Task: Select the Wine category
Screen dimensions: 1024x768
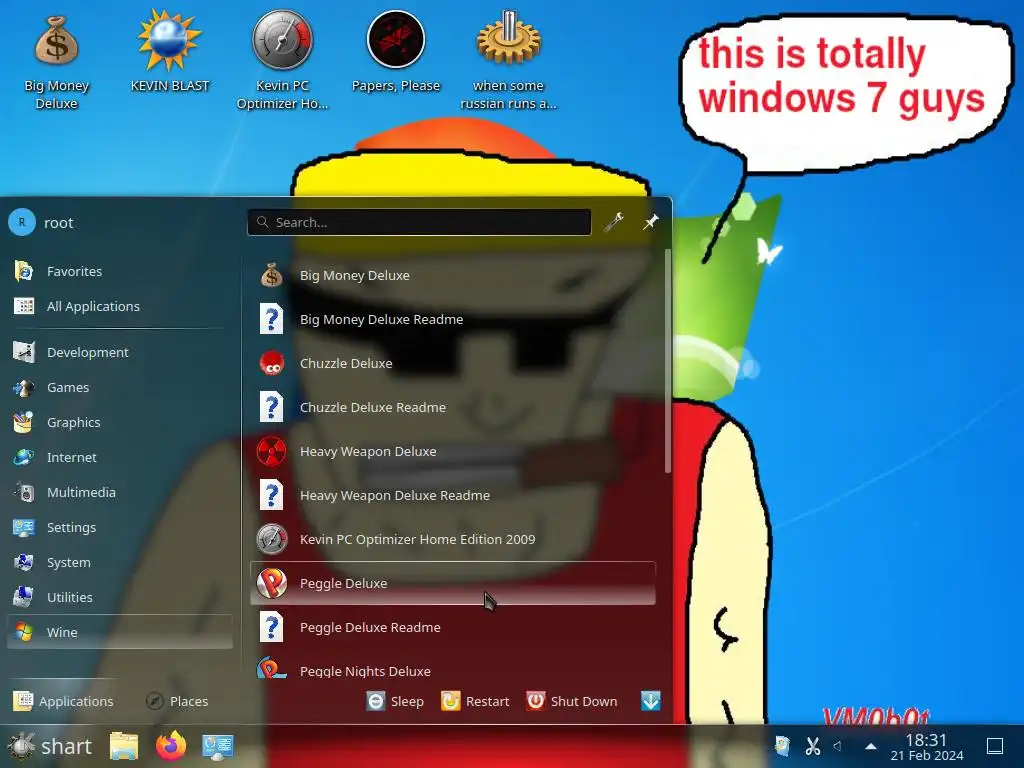Action: coord(120,632)
